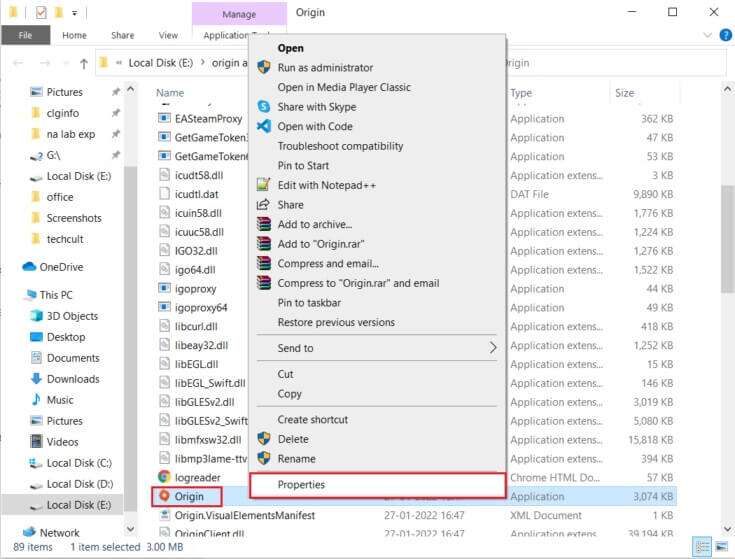Select libcurl.dll file row
This screenshot has width=735, height=559.
click(196, 326)
